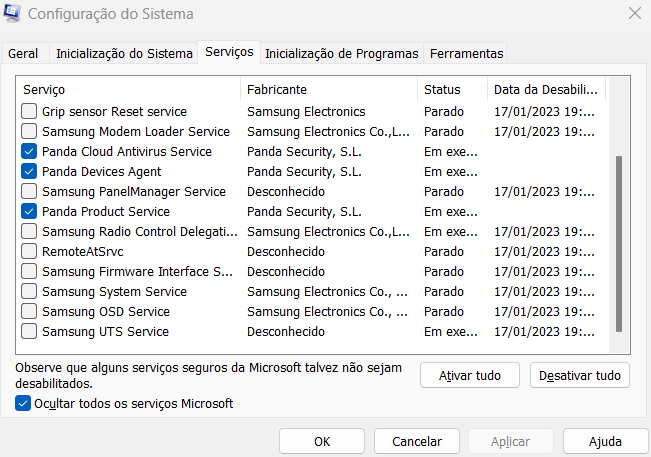Enable Samsung OSD Service checkbox
The width and height of the screenshot is (651, 457).
coord(29,312)
